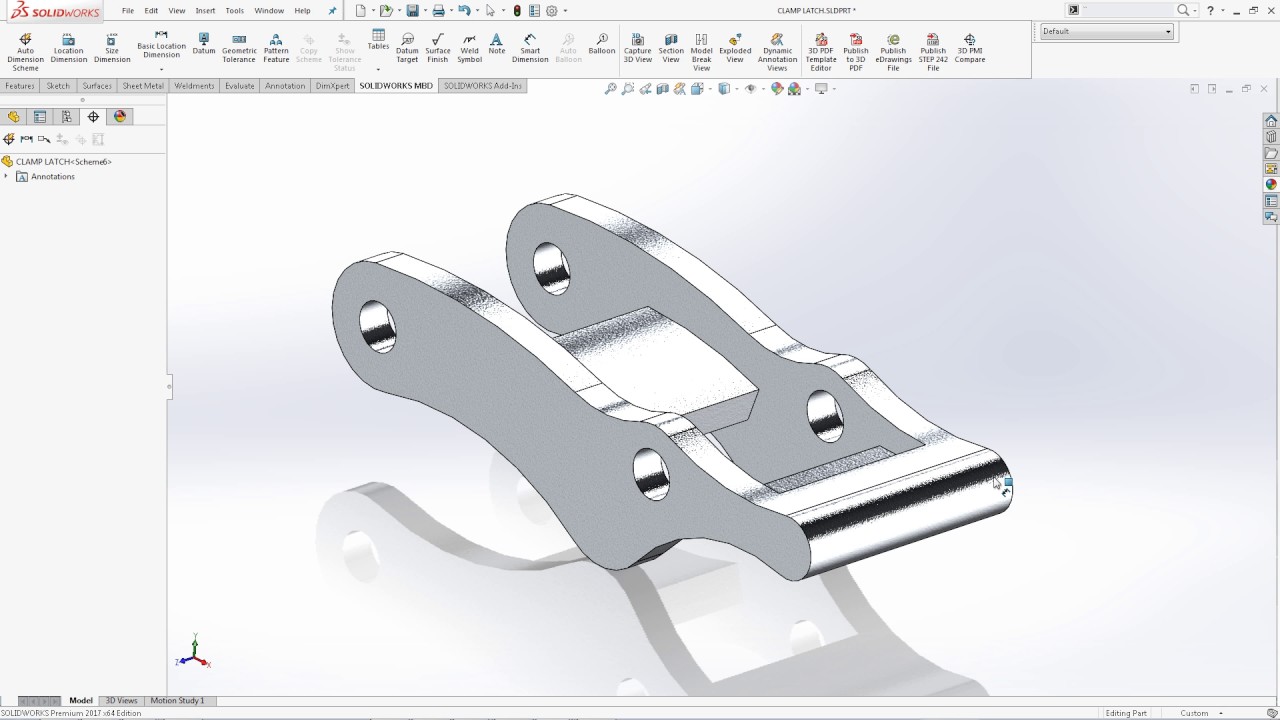
Task: Open the 3D PDF Template Editor
Action: click(821, 52)
